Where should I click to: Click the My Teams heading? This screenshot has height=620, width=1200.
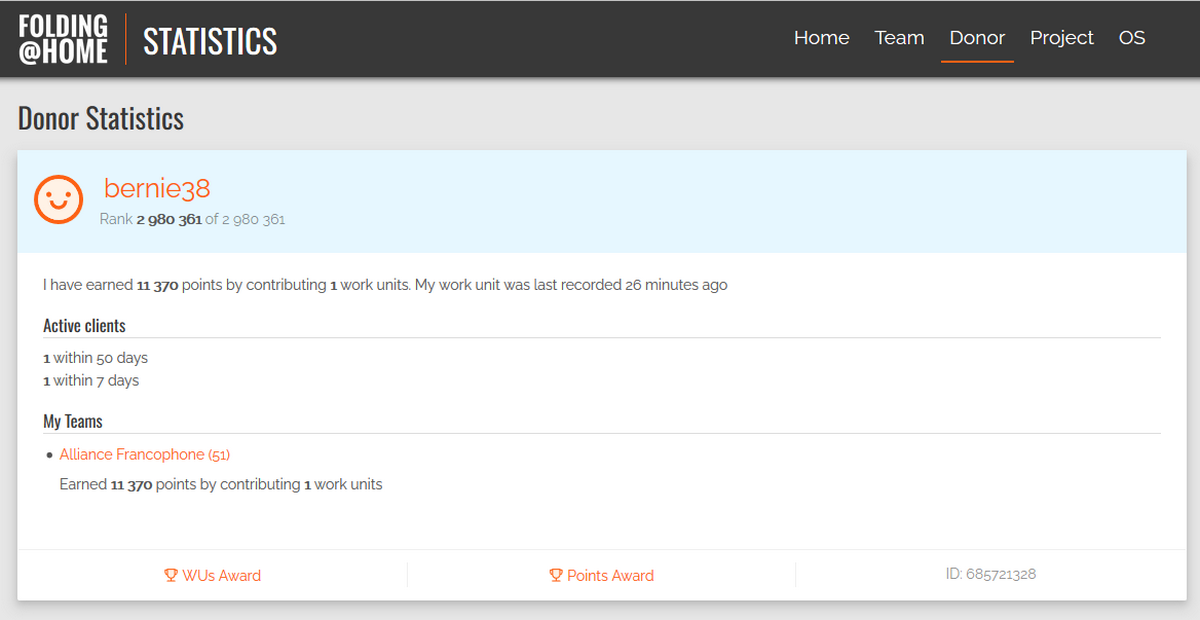(73, 422)
